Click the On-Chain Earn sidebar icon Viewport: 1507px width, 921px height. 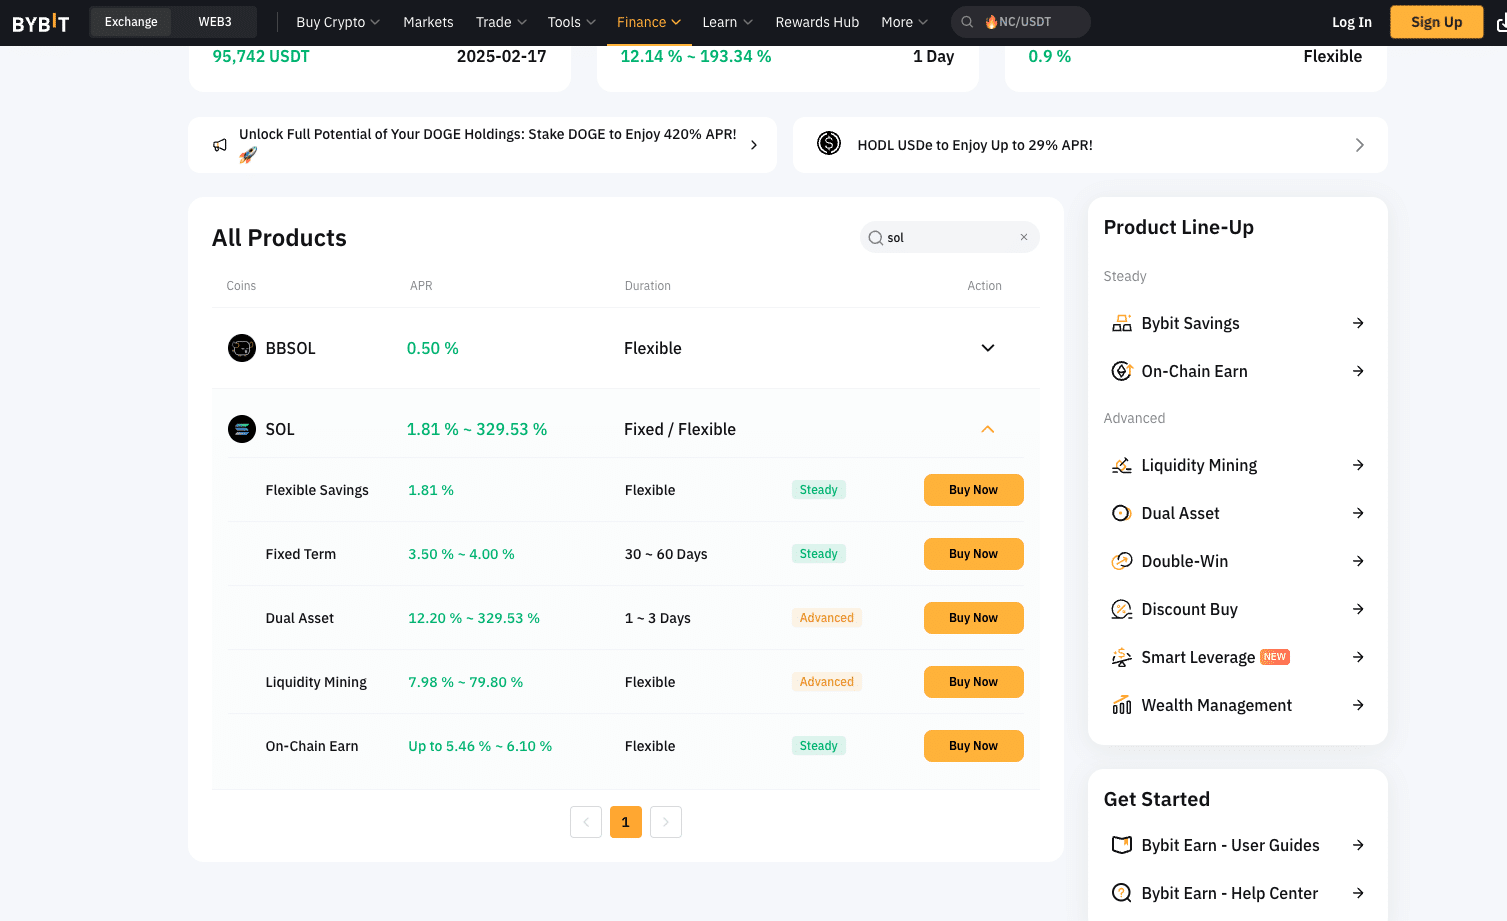[x=1122, y=371]
